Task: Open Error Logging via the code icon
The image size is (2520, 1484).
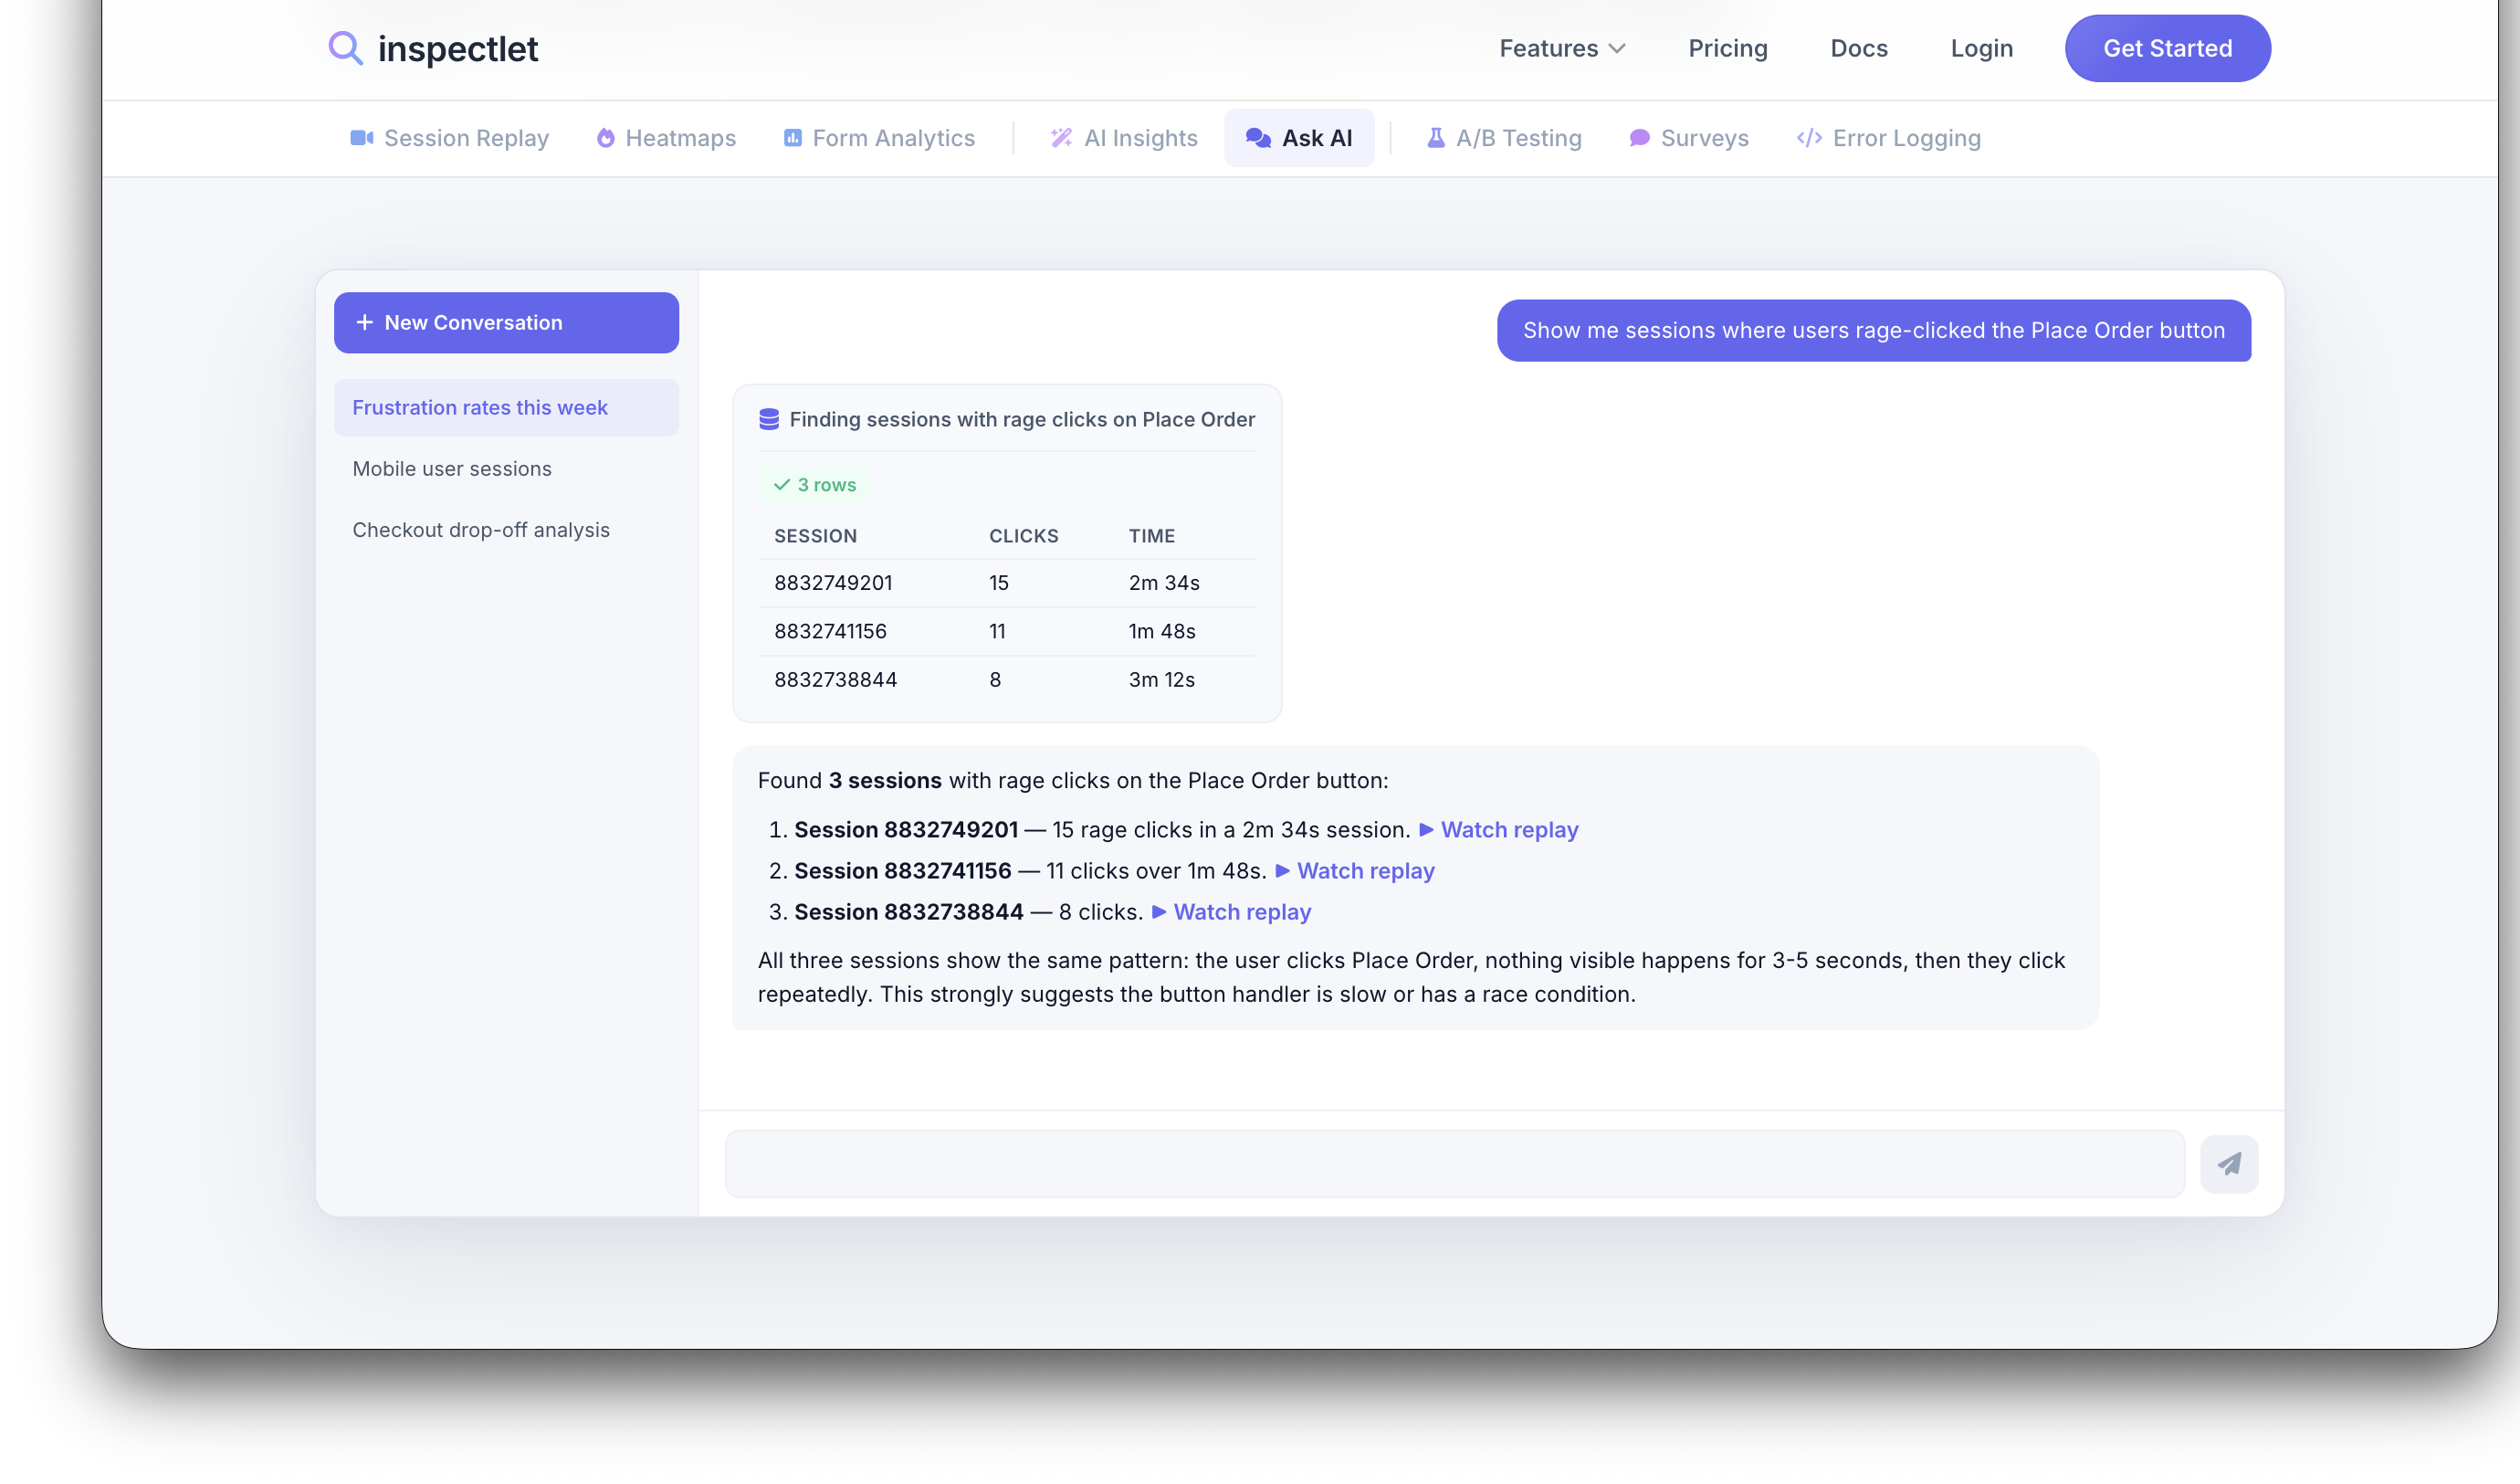Action: (1808, 137)
